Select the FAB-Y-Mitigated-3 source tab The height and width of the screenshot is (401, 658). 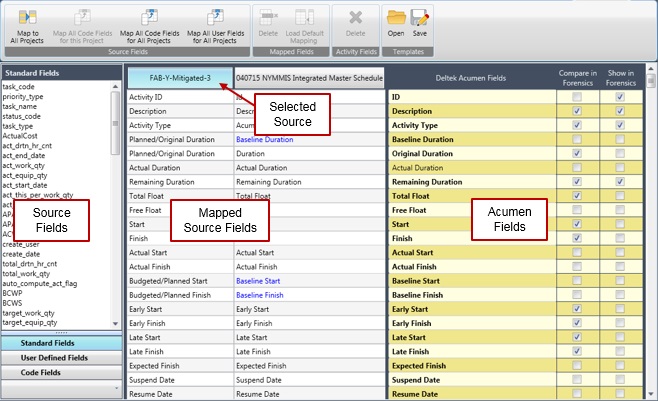(179, 76)
